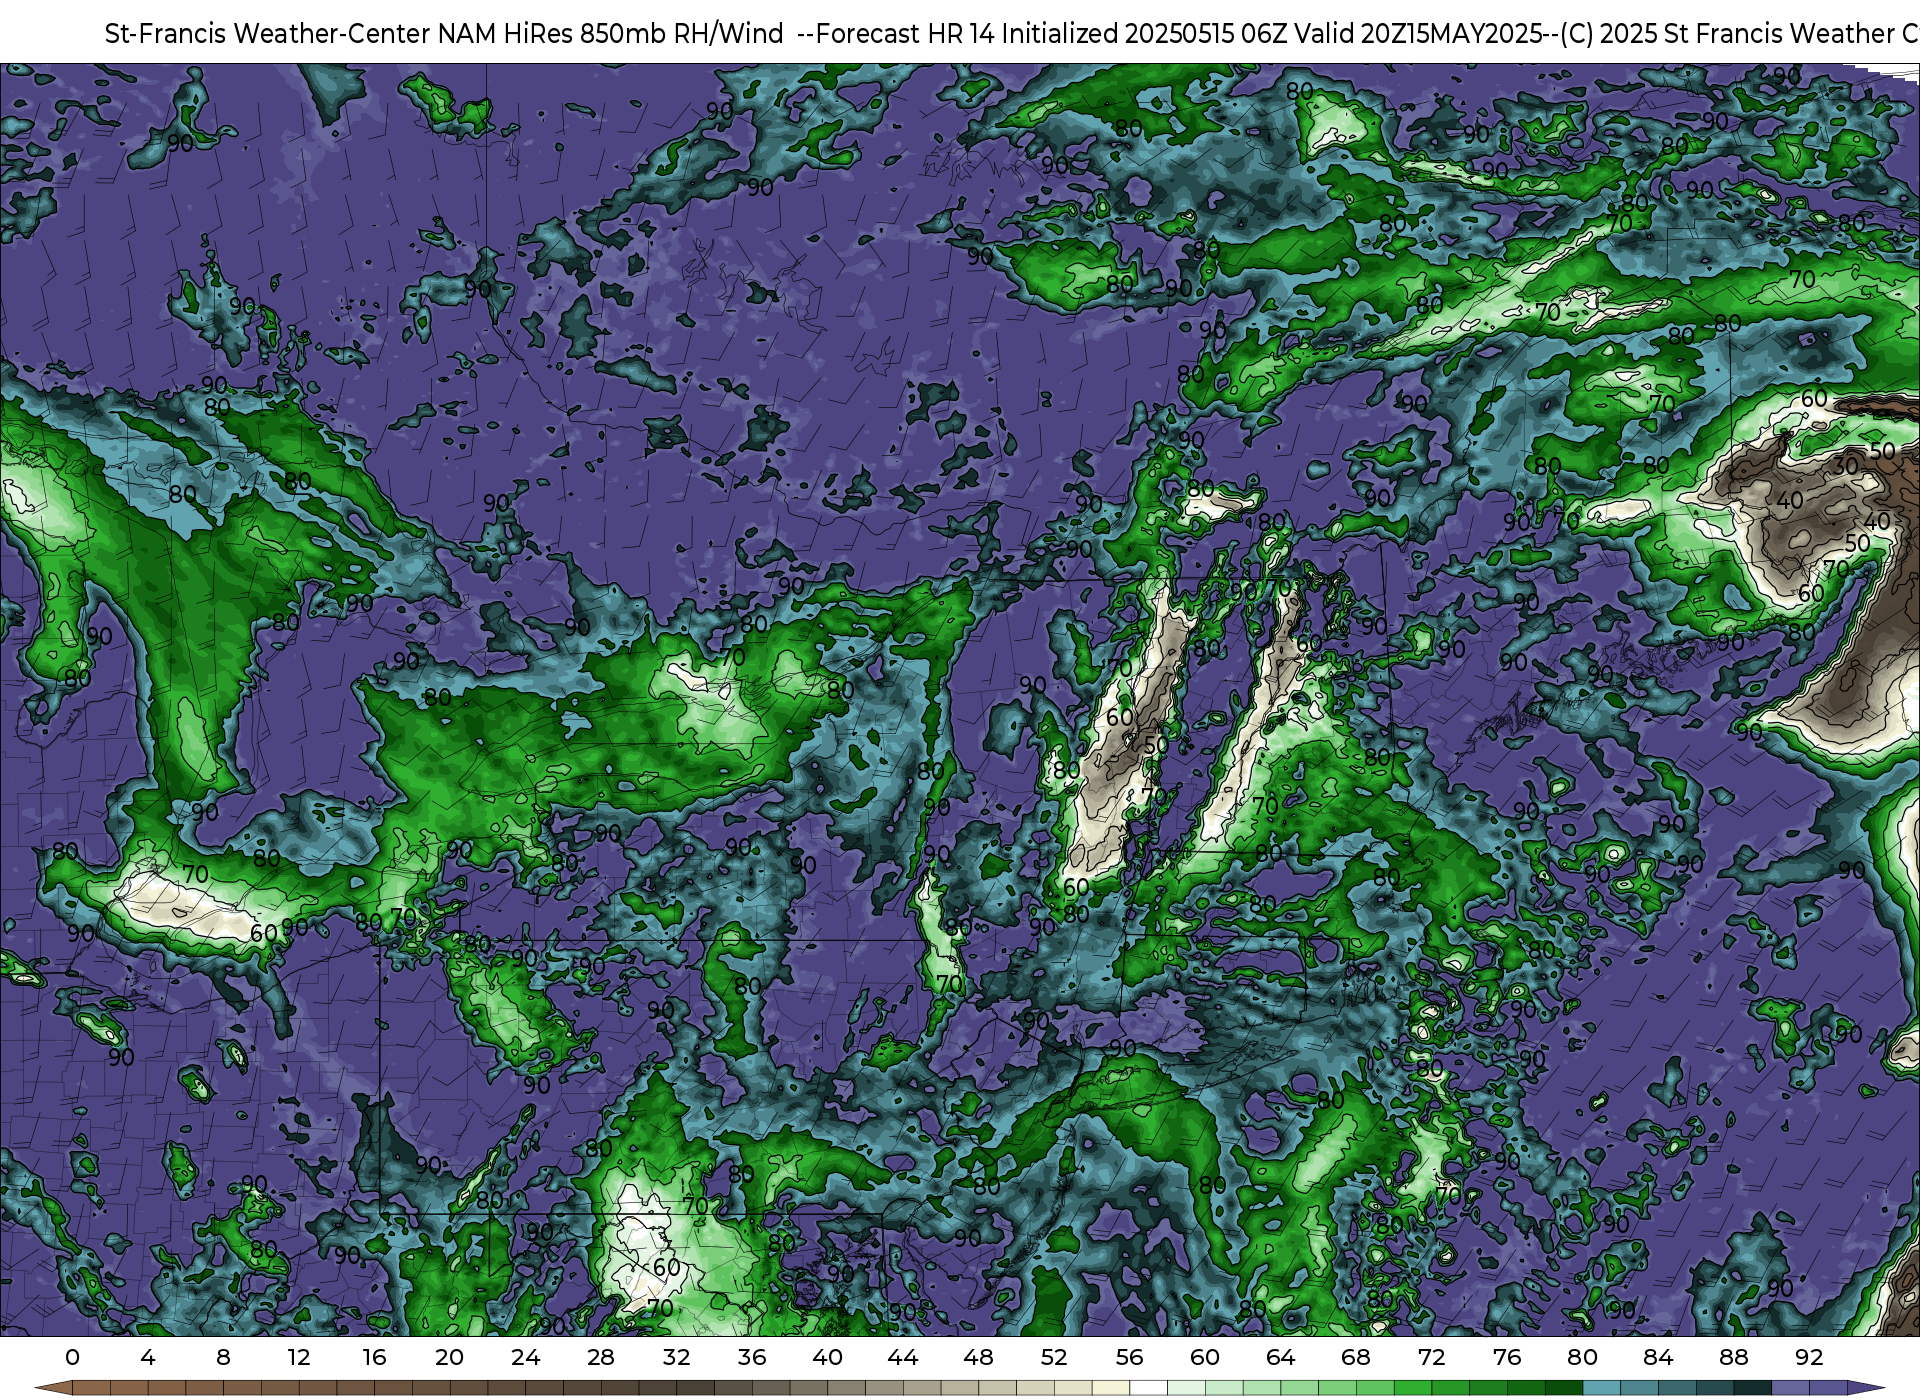The width and height of the screenshot is (1920, 1400).
Task: Select the 68 tick label on the scale
Action: point(1356,1357)
